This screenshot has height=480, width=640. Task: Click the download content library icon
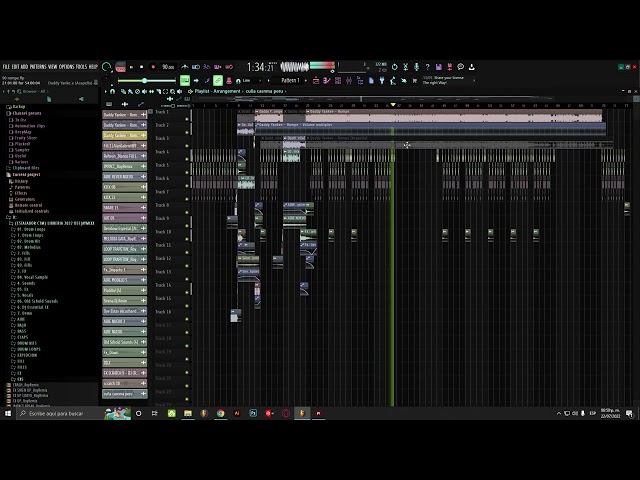[471, 67]
